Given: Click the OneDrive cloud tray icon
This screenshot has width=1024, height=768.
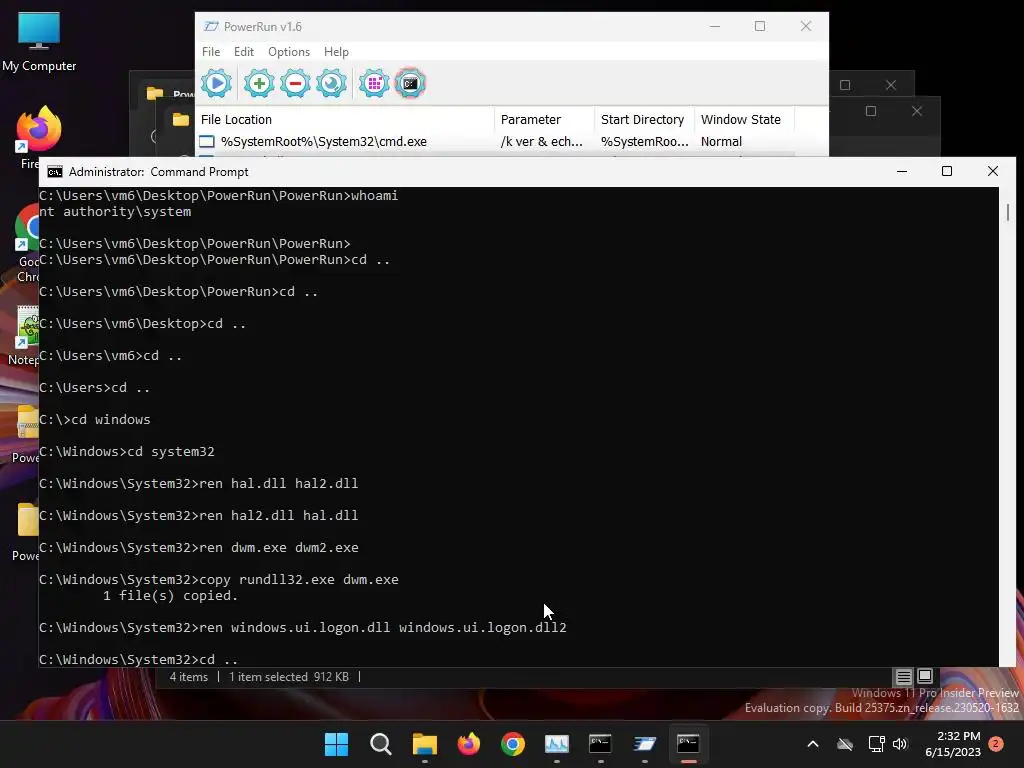Looking at the screenshot, I should [x=845, y=744].
